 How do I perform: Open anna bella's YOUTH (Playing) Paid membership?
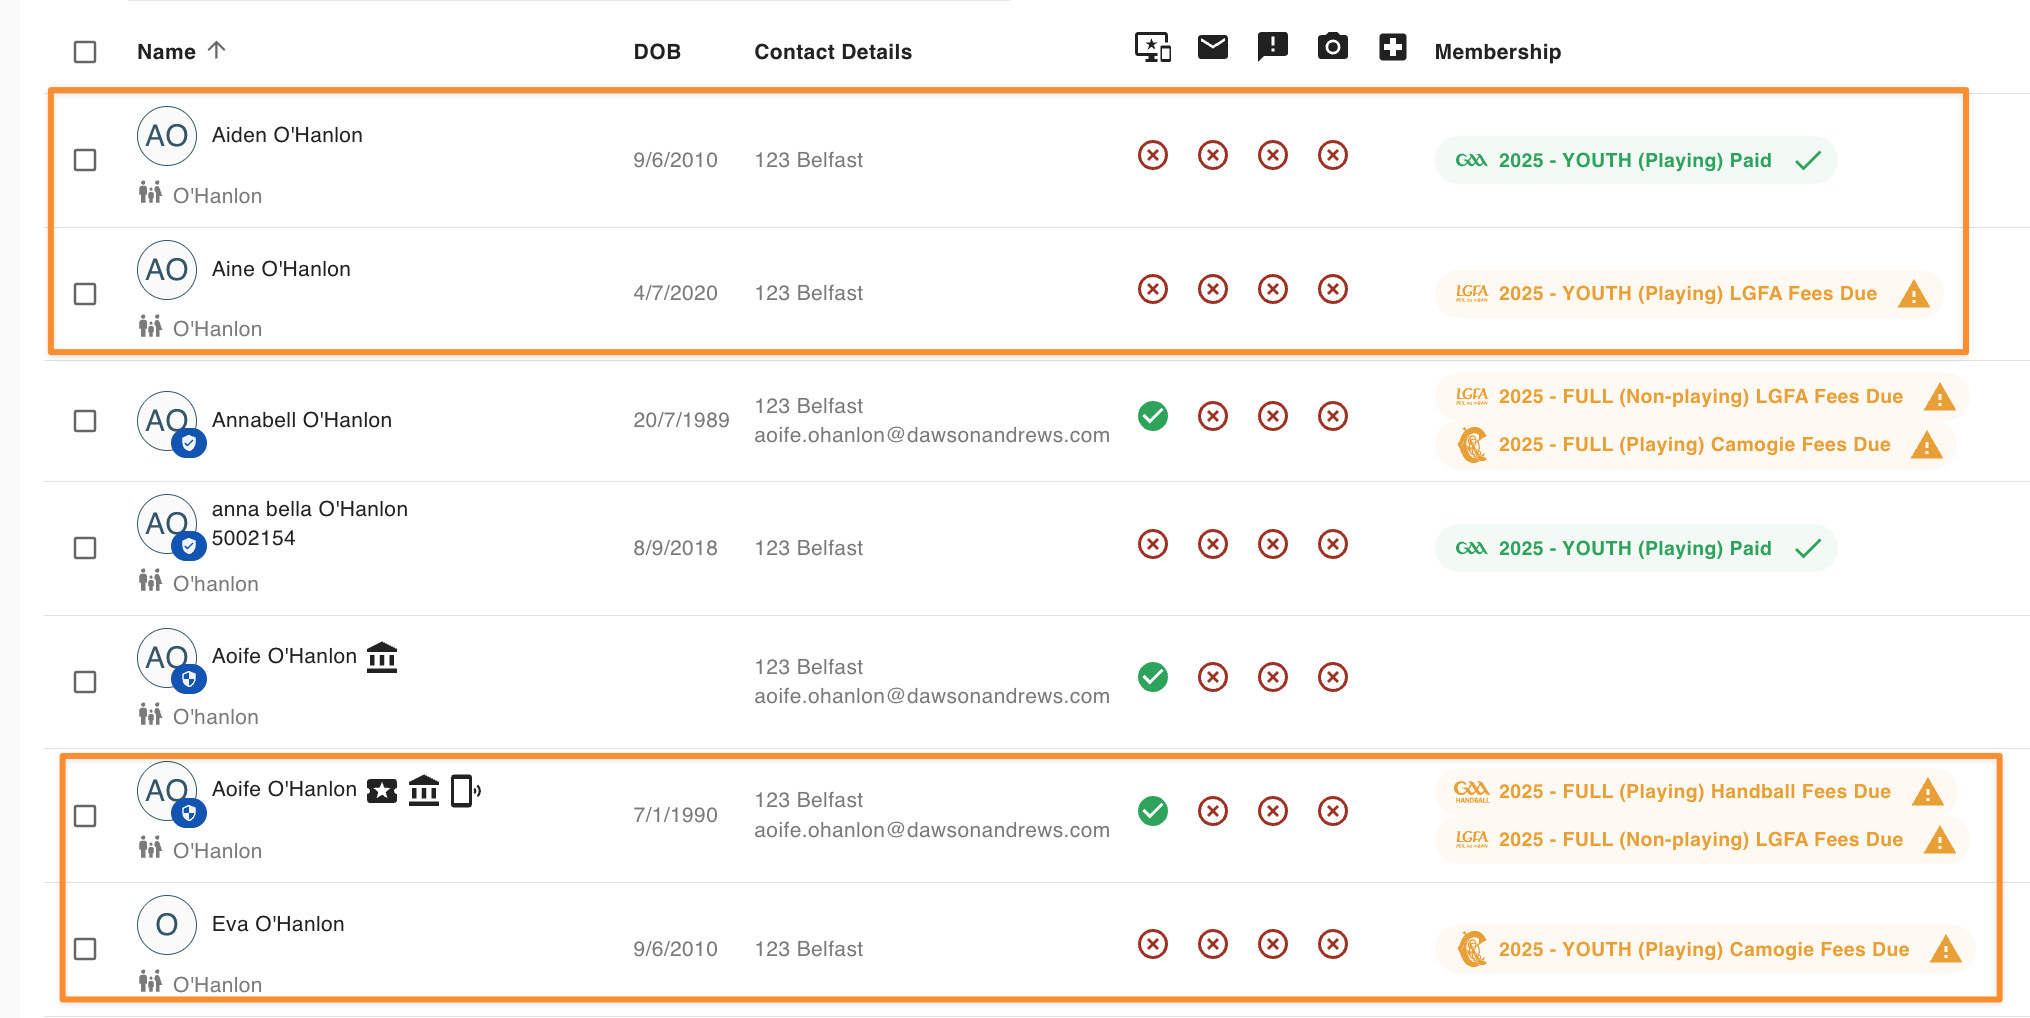point(1636,548)
